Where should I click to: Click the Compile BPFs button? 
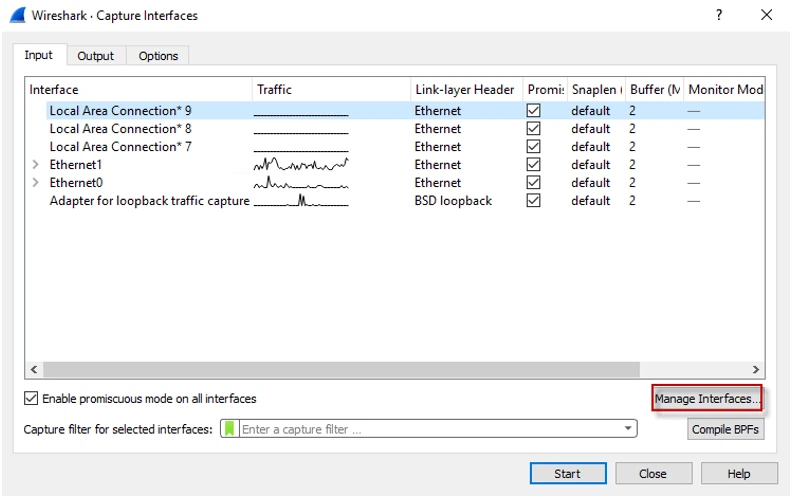(726, 430)
